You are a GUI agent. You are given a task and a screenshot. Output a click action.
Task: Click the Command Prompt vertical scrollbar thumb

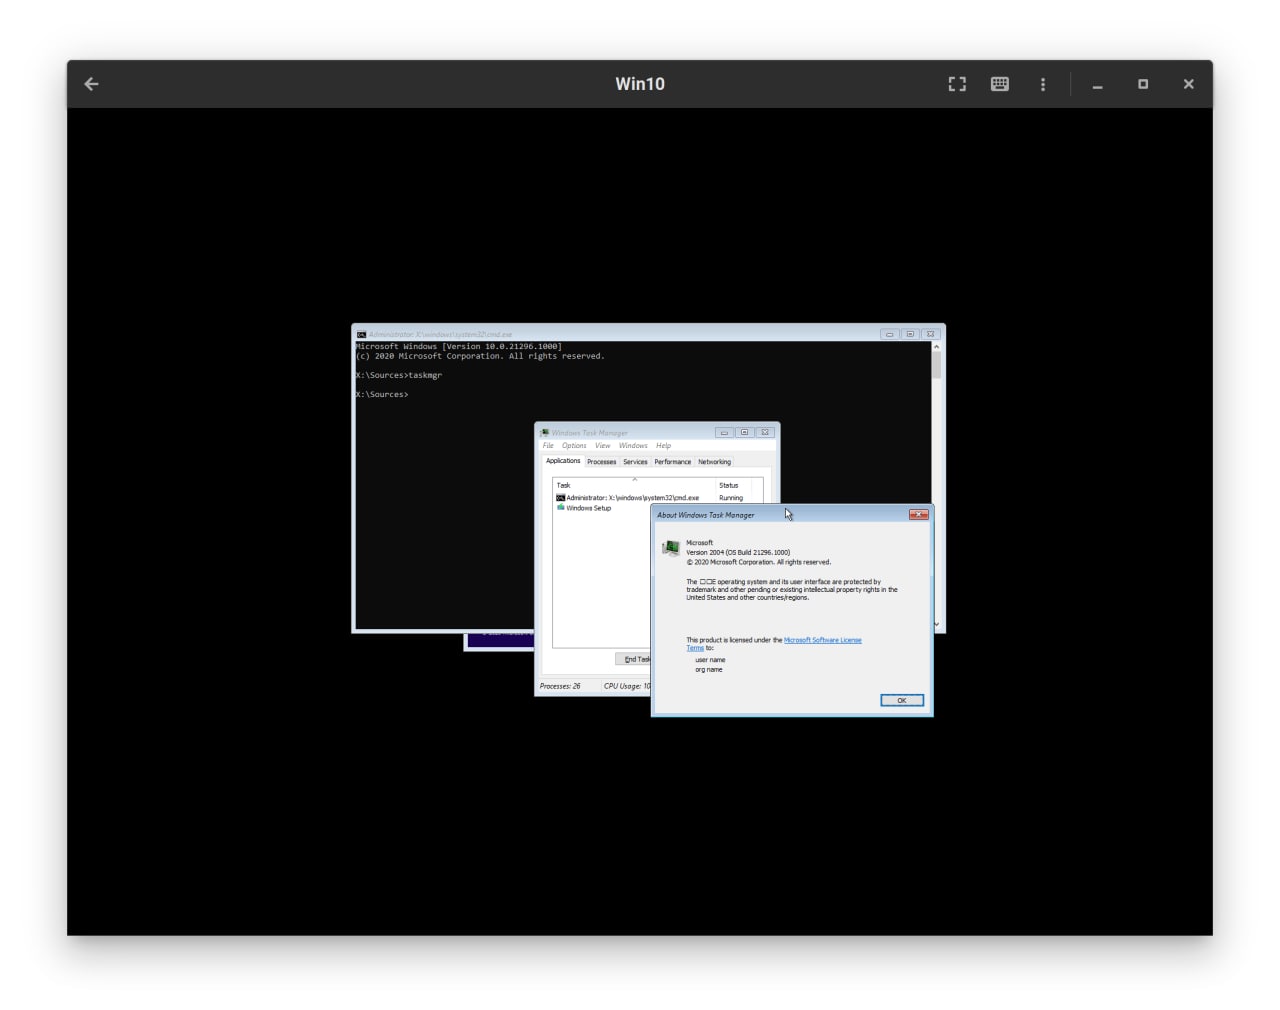(x=936, y=365)
